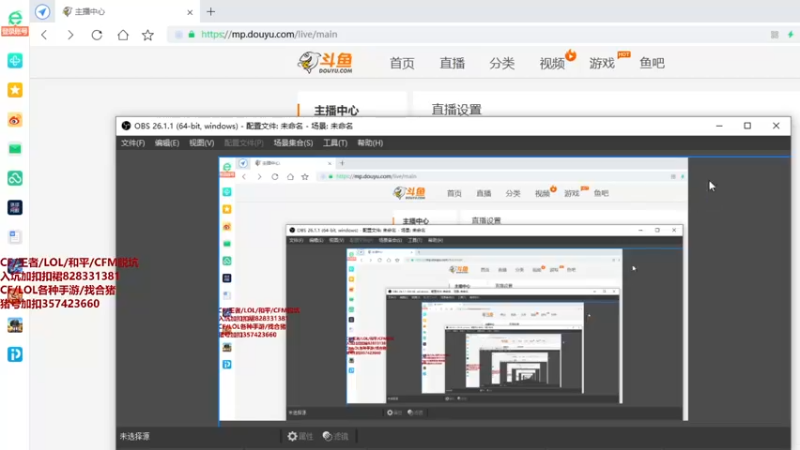This screenshot has height=450, width=800.
Task: Click the Douyu logo
Action: pos(326,63)
